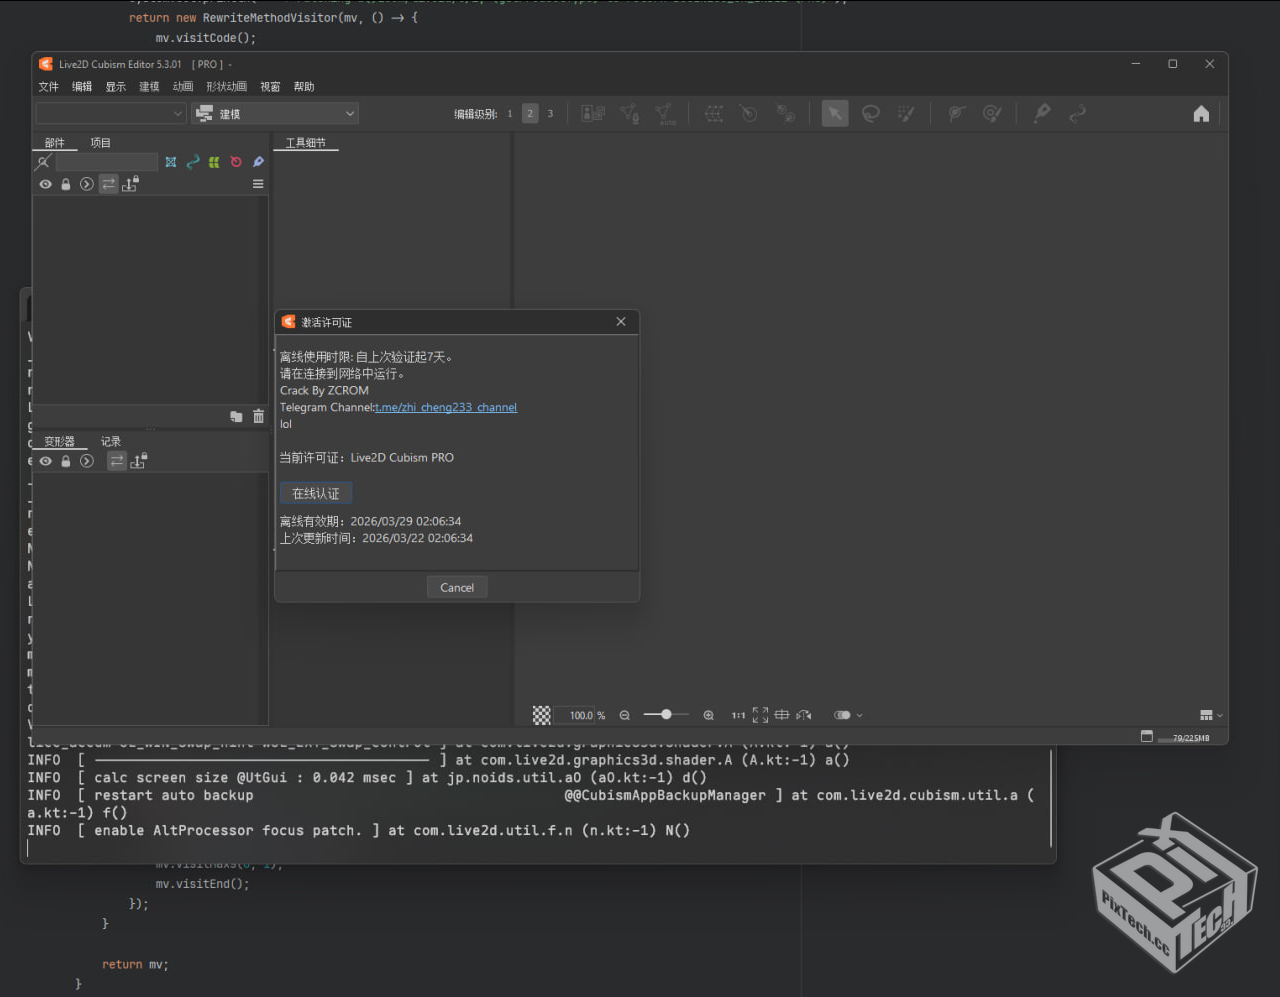Toggle the lock icon in deformer panel

click(66, 461)
